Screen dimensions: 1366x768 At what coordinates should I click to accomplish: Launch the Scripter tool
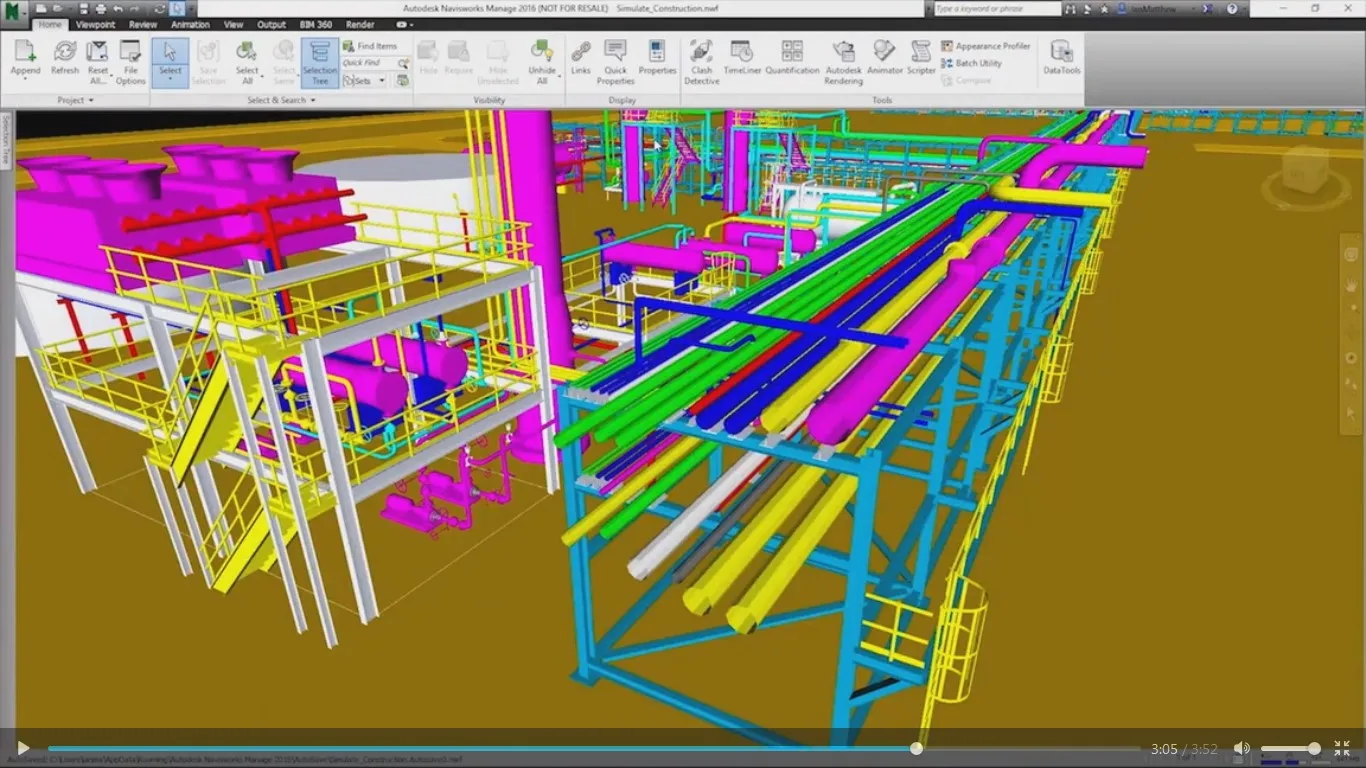click(920, 60)
